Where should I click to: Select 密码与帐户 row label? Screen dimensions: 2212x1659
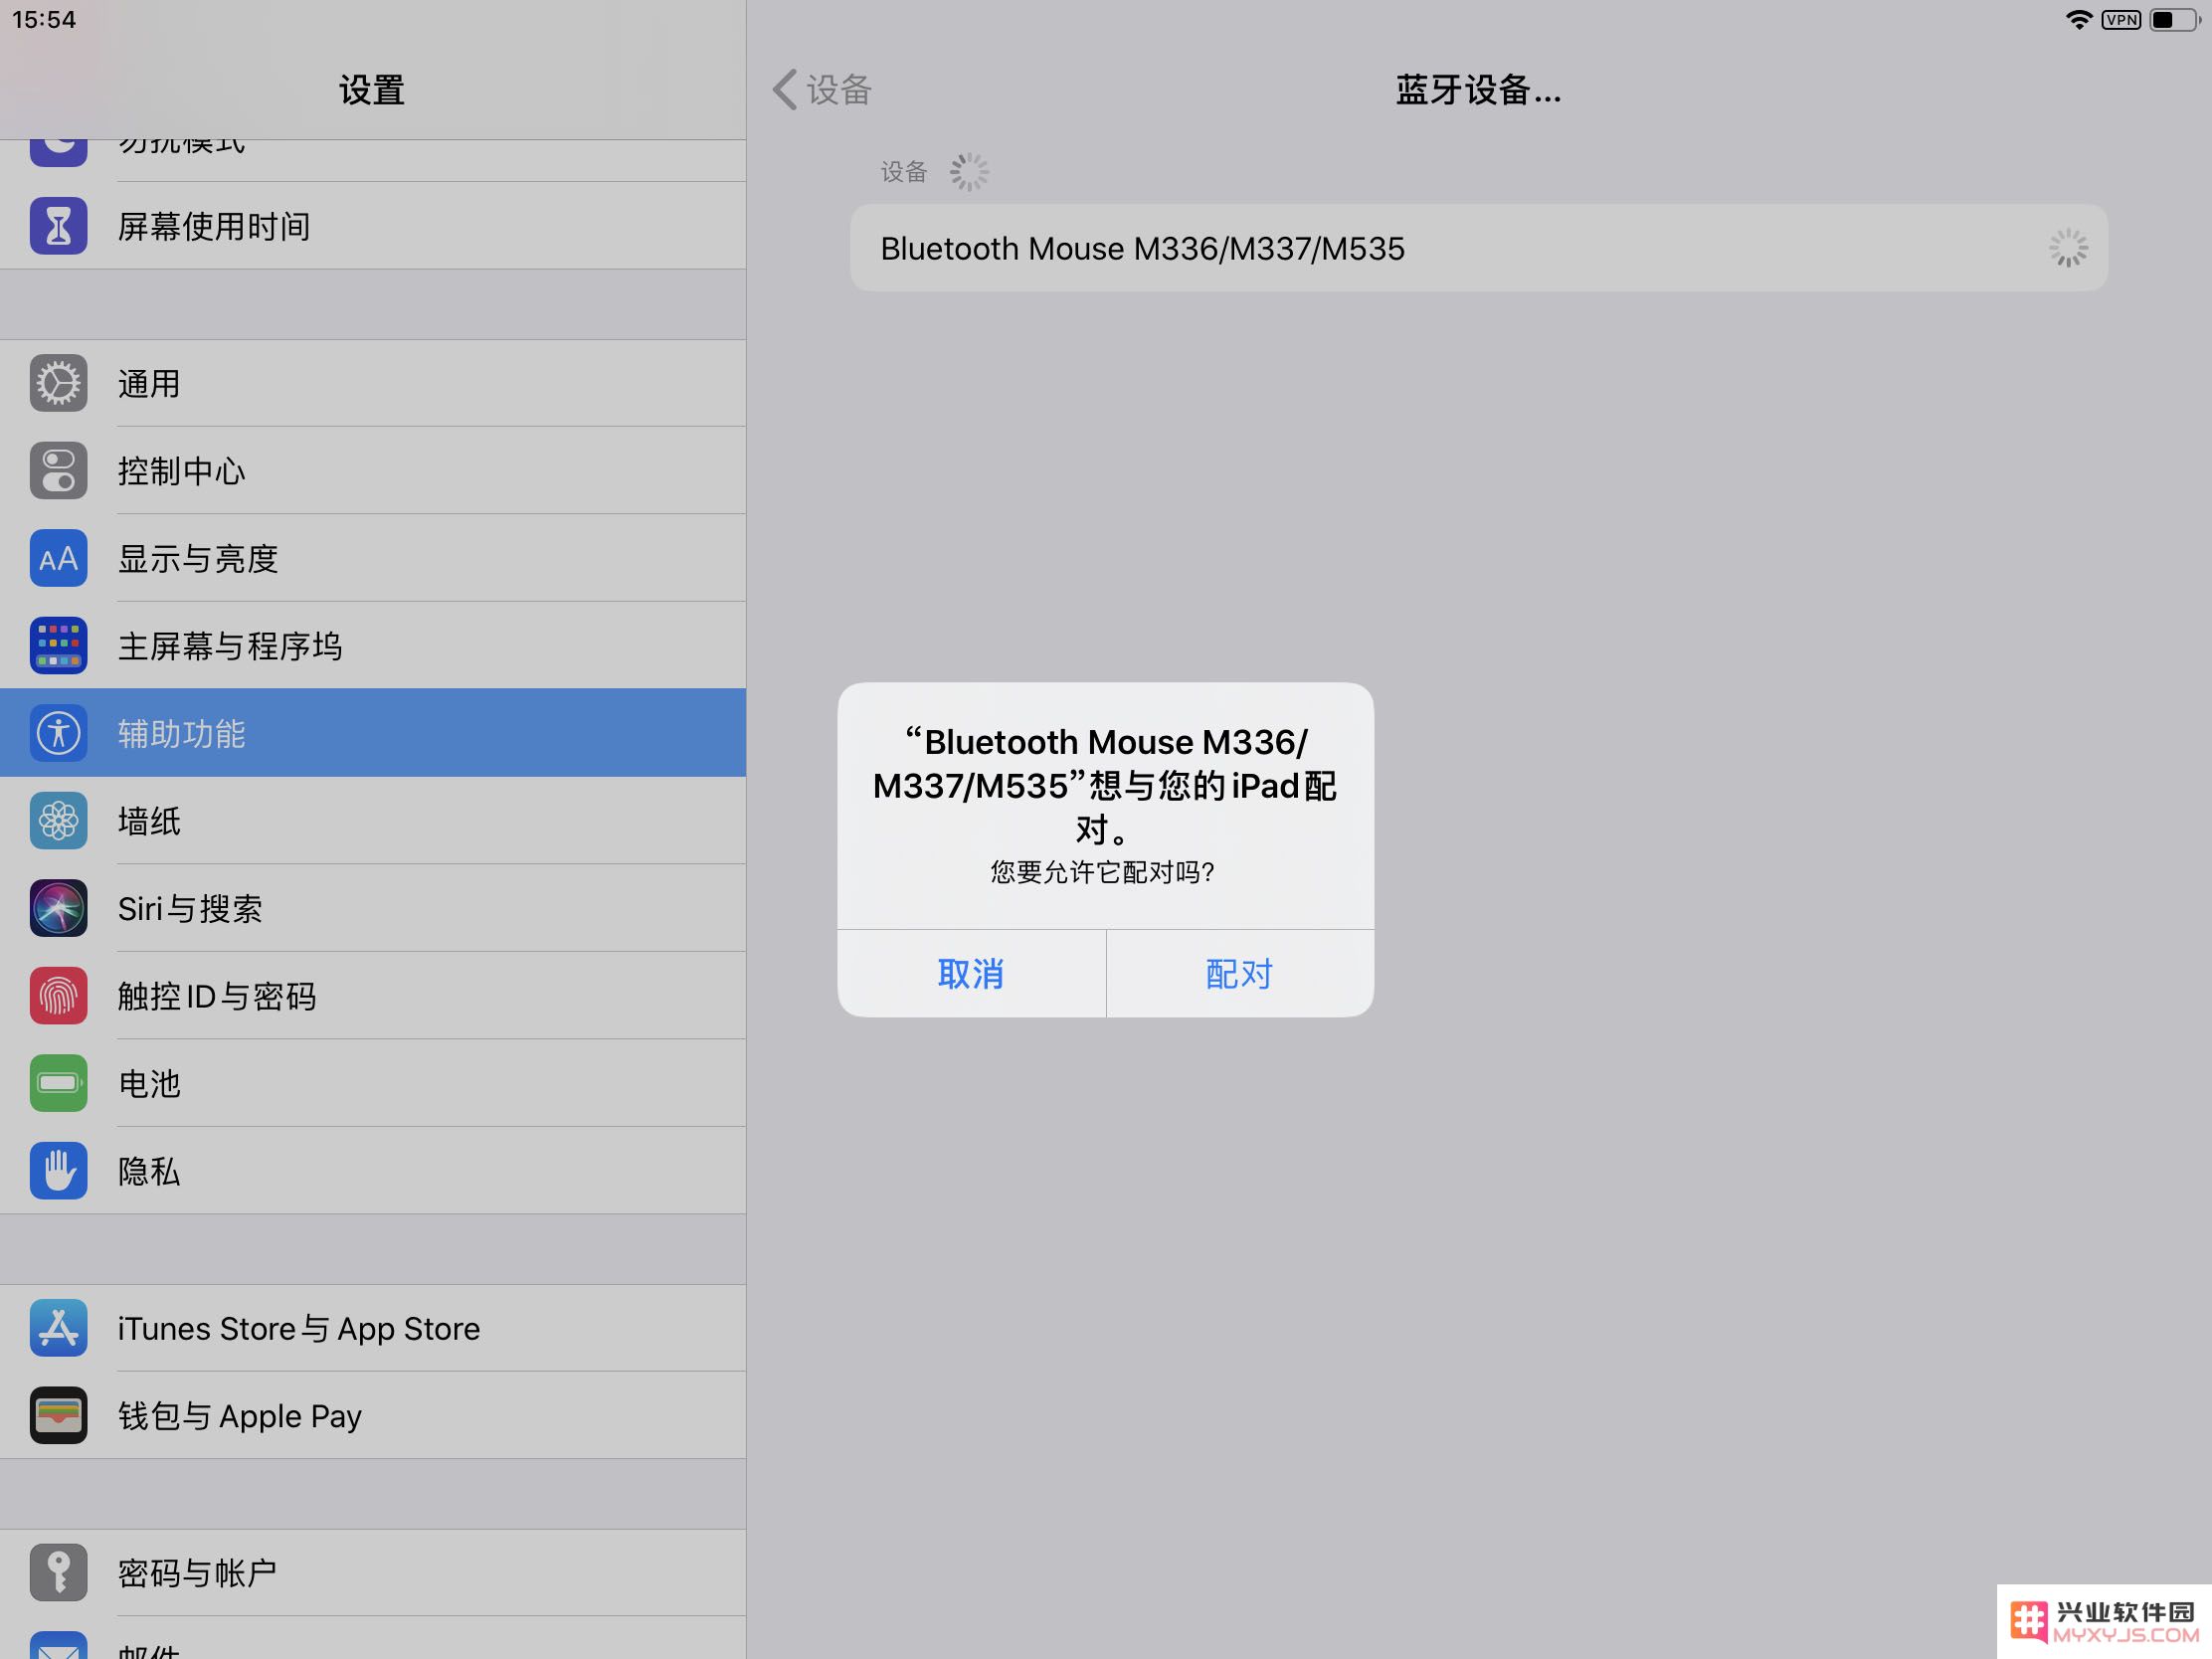point(198,1574)
